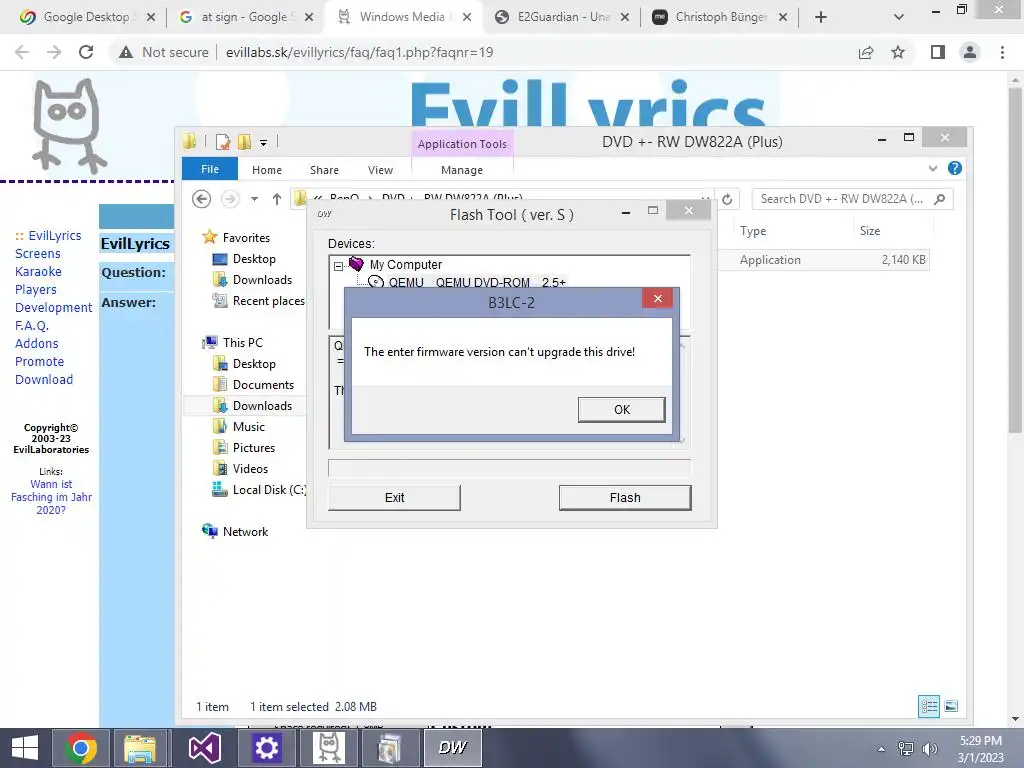Expand the Explorer ribbon with the chevron

[933, 168]
